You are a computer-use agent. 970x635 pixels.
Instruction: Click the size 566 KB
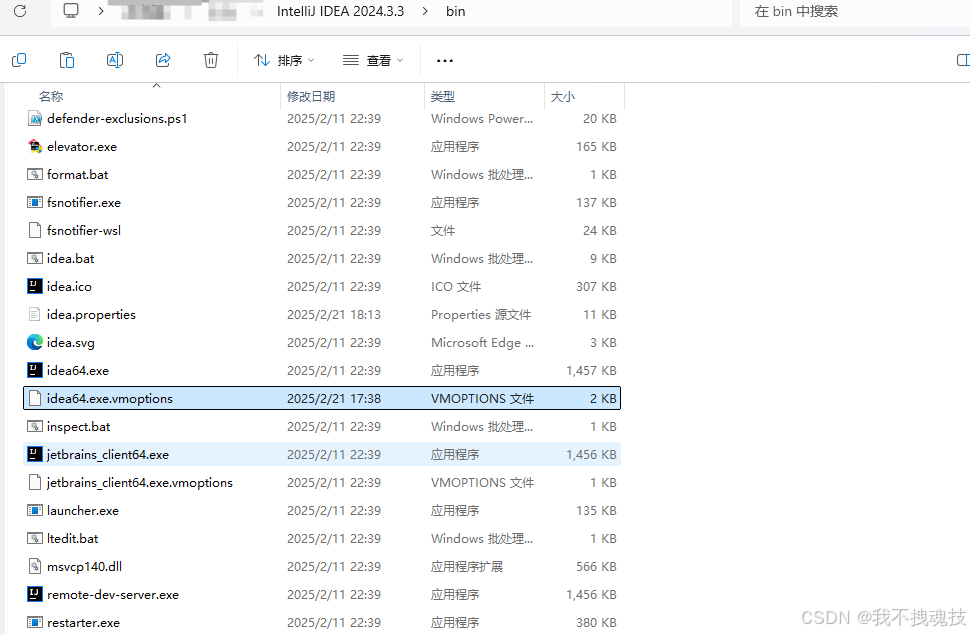tap(596, 567)
